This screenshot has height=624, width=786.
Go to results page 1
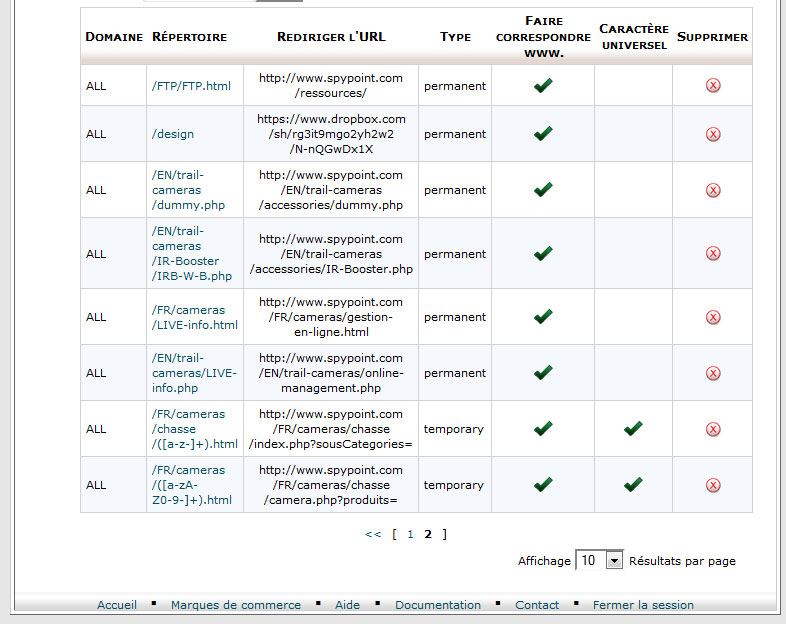click(x=411, y=534)
